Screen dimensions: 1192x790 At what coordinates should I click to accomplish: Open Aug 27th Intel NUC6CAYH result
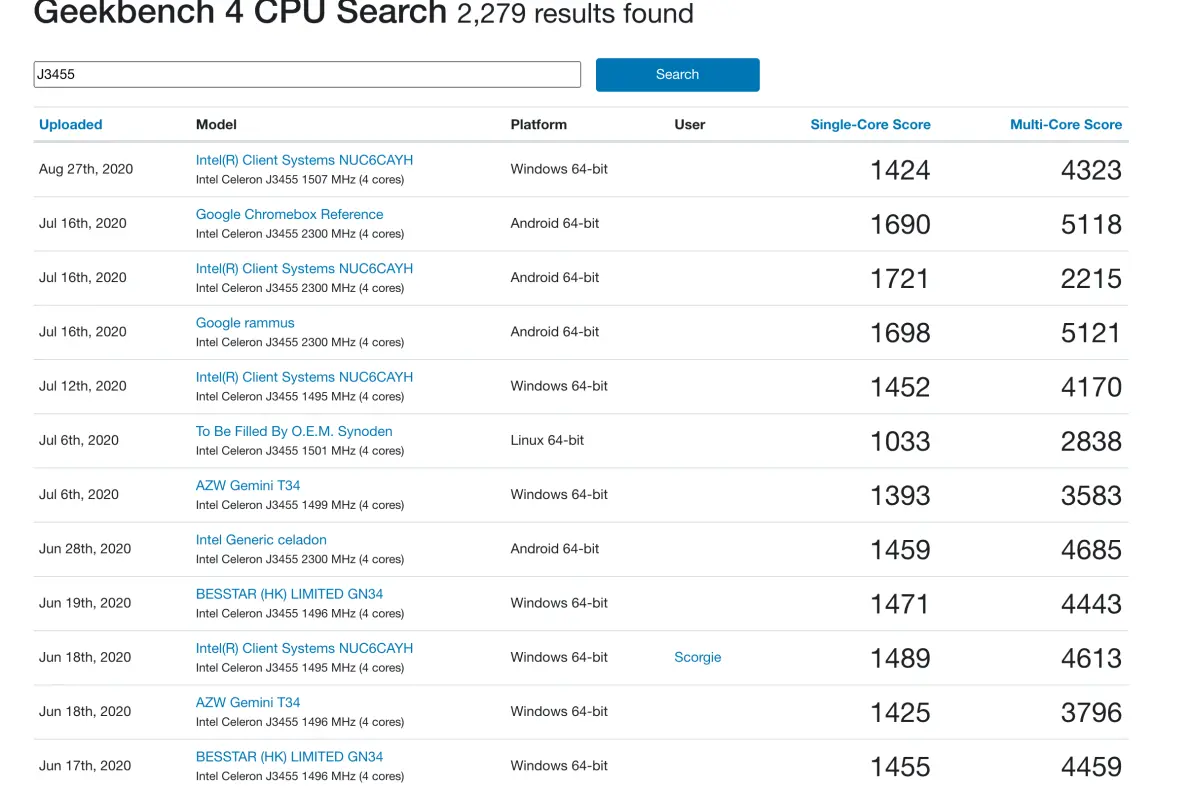tap(304, 160)
